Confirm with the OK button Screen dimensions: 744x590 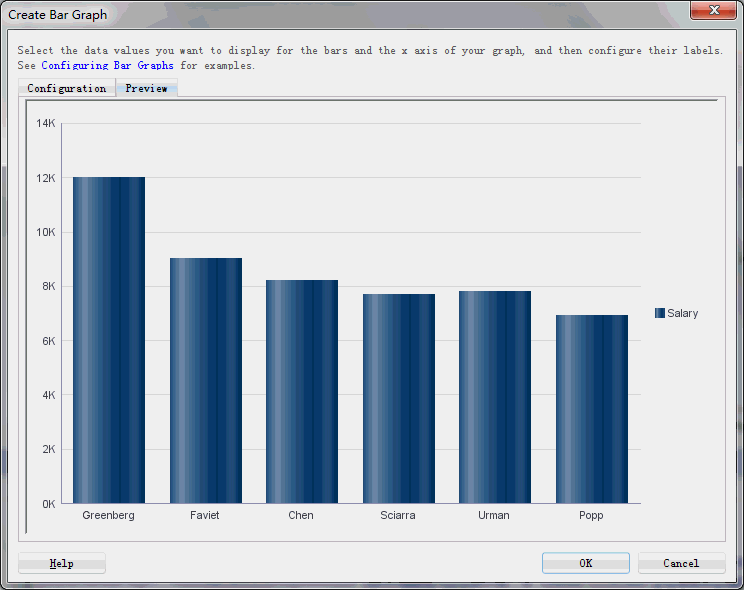pyautogui.click(x=586, y=563)
